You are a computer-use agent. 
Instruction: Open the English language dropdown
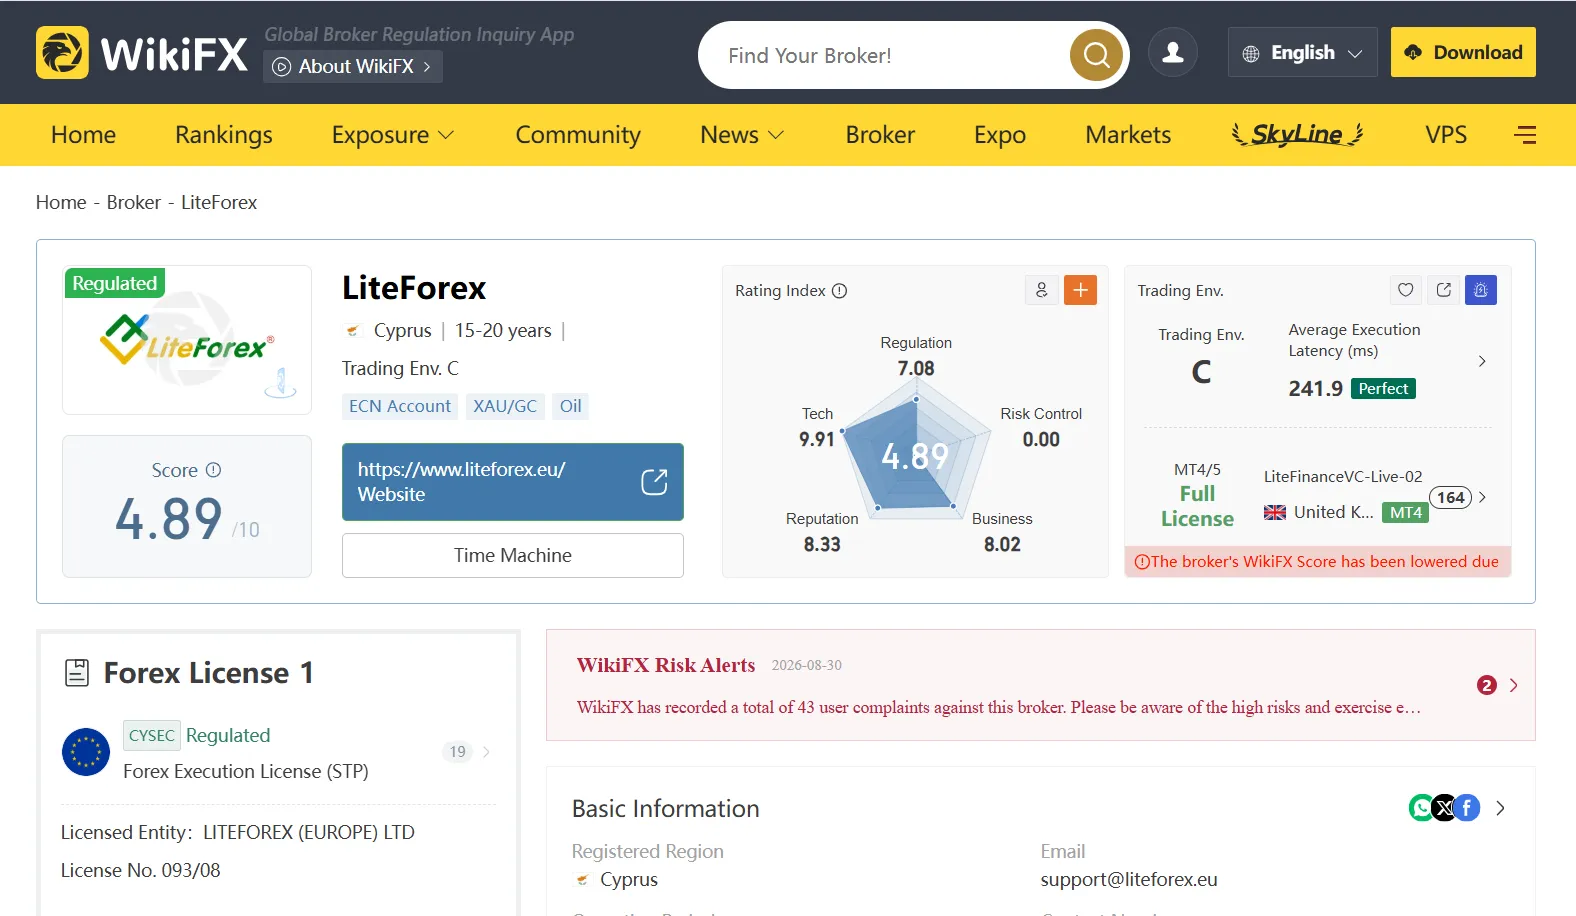pos(1302,52)
